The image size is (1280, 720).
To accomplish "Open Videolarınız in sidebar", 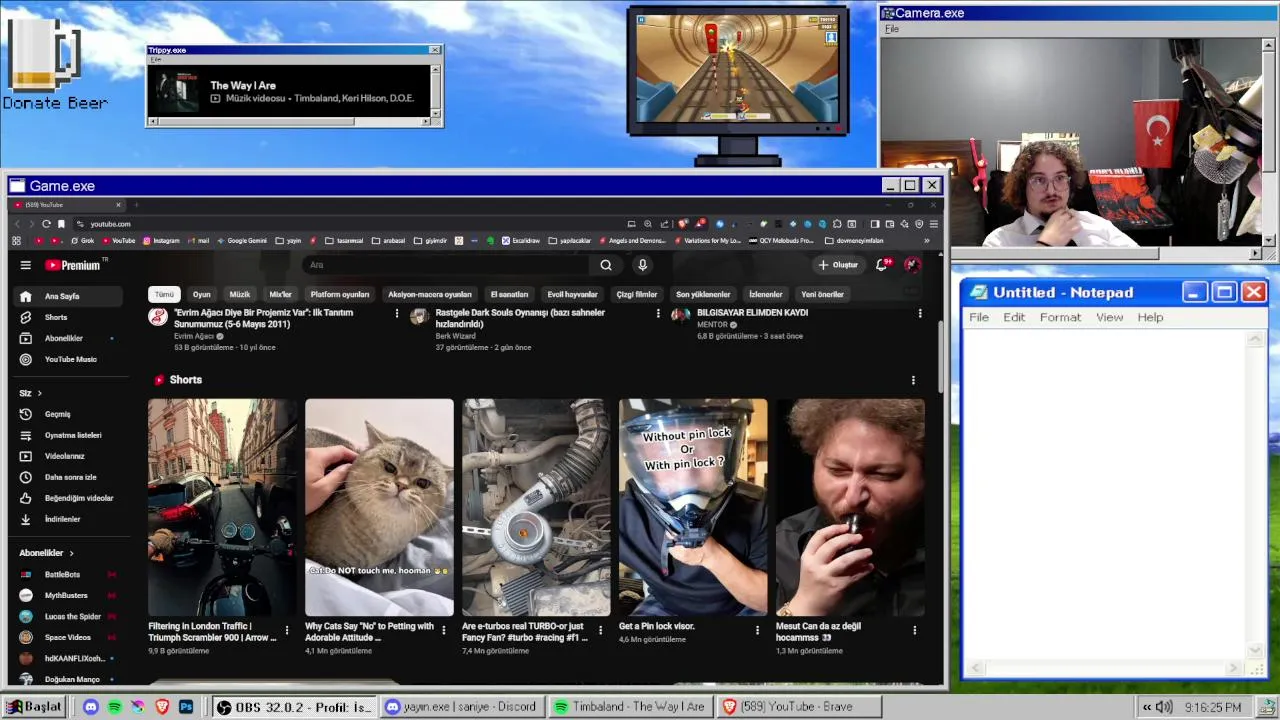I will pyautogui.click(x=66, y=456).
